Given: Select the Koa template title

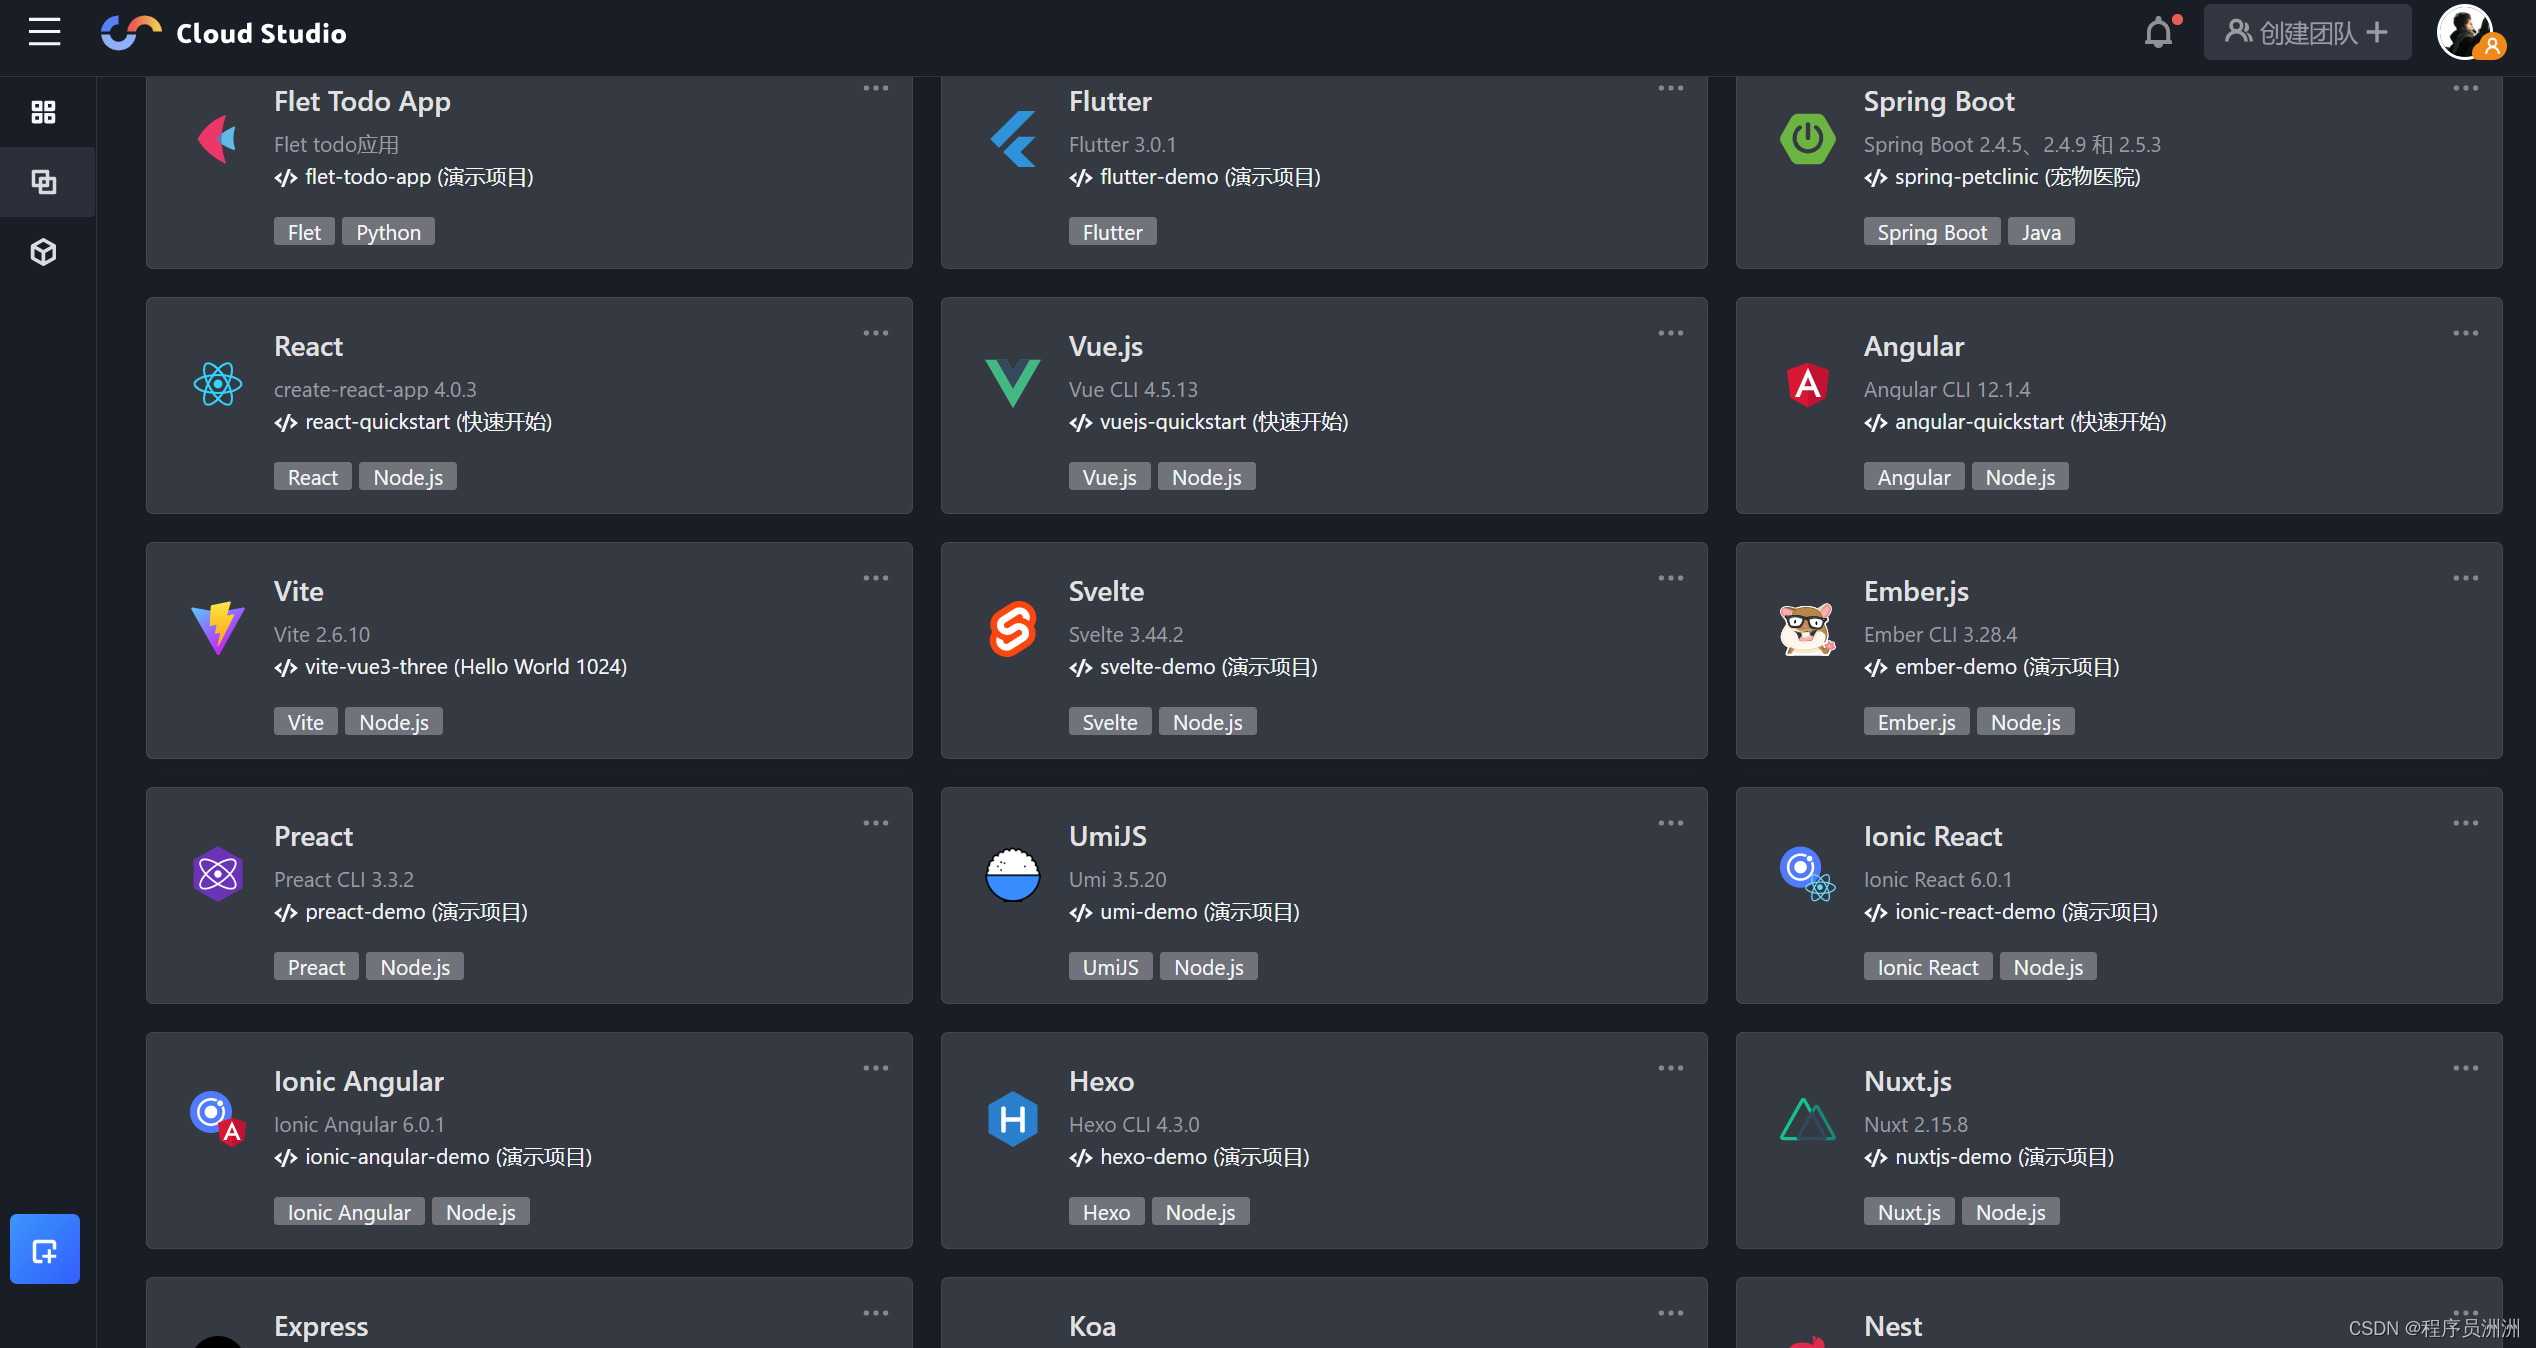Looking at the screenshot, I should (1092, 1326).
